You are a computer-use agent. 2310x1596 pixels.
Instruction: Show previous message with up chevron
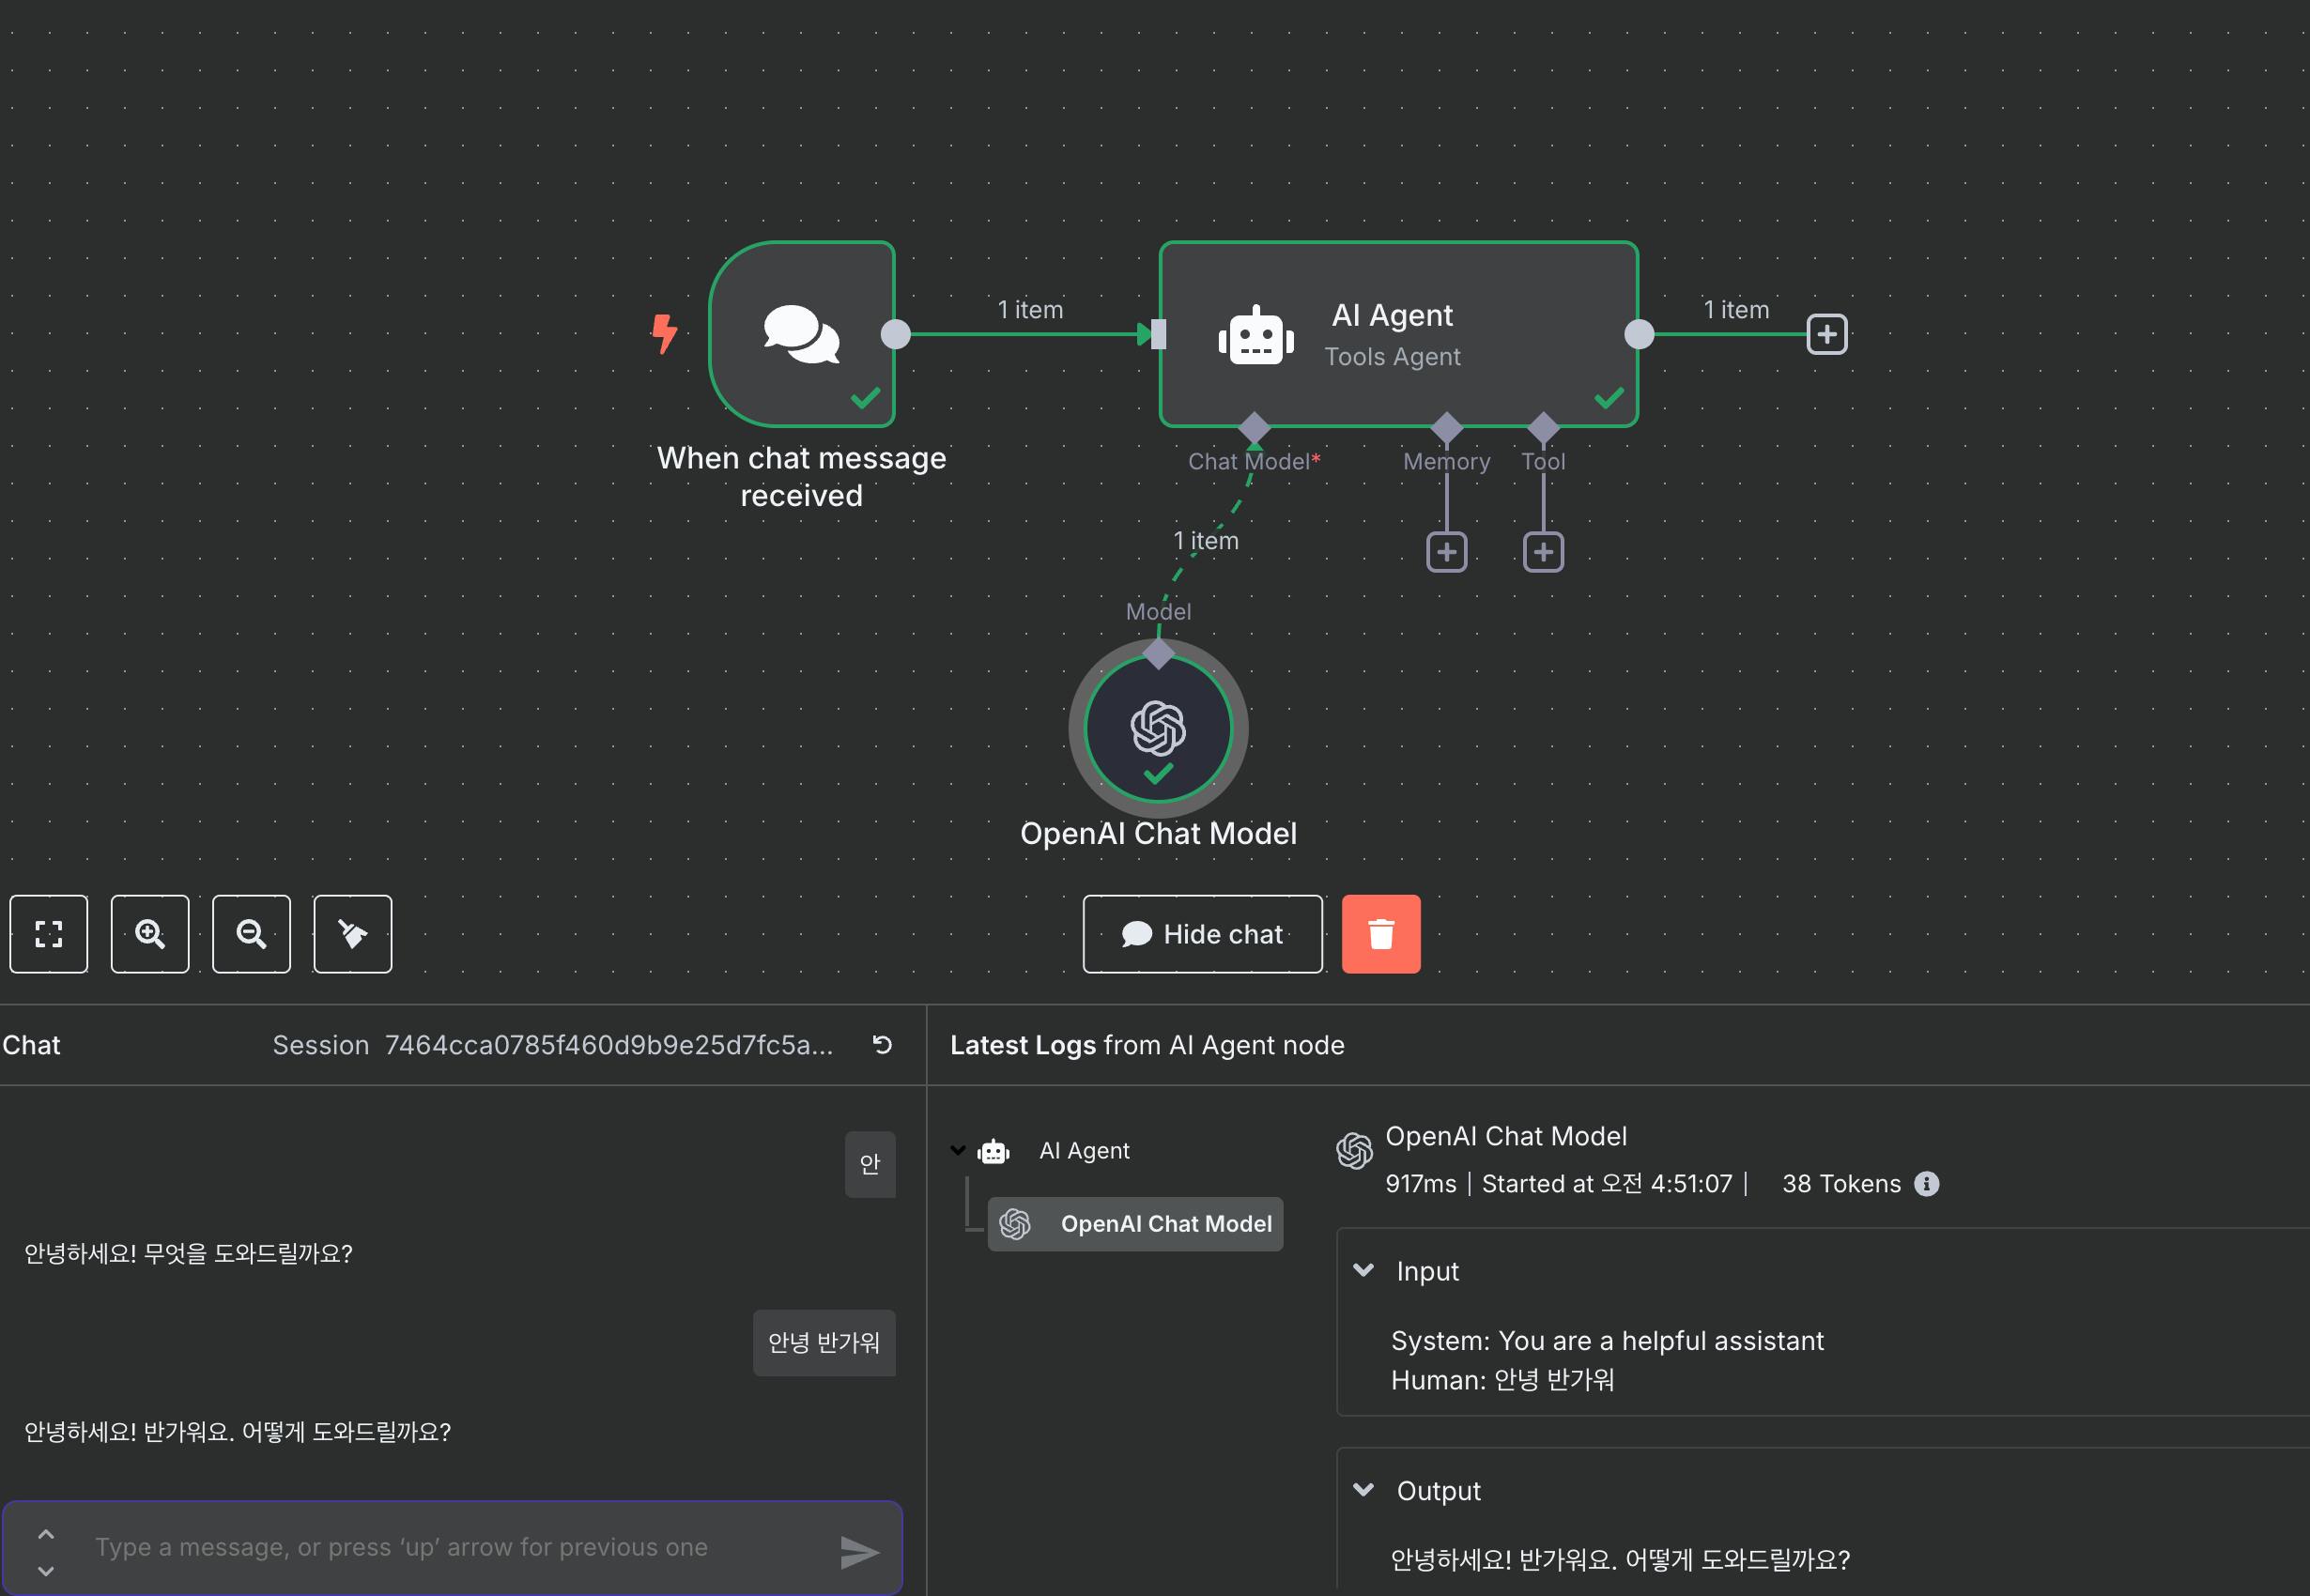pyautogui.click(x=46, y=1534)
